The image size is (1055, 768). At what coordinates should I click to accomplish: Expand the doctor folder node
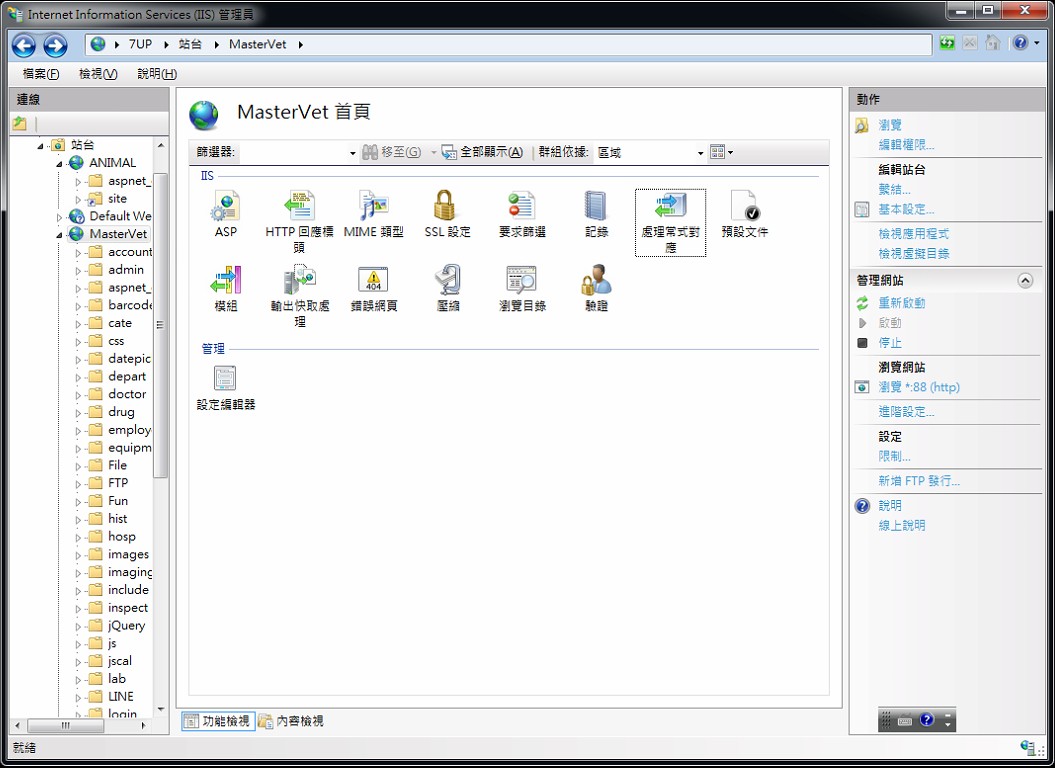click(x=78, y=395)
